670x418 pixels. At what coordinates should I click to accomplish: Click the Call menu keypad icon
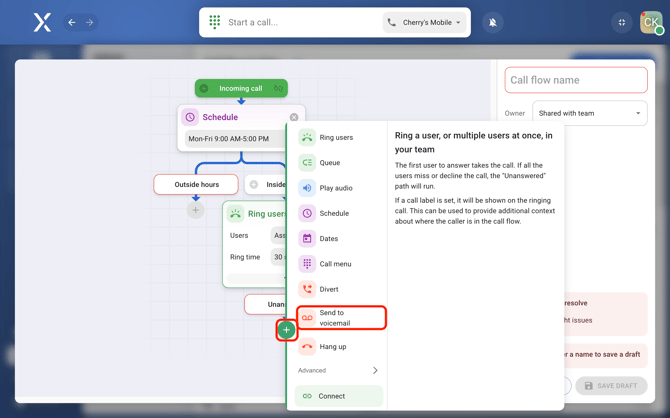click(x=307, y=264)
